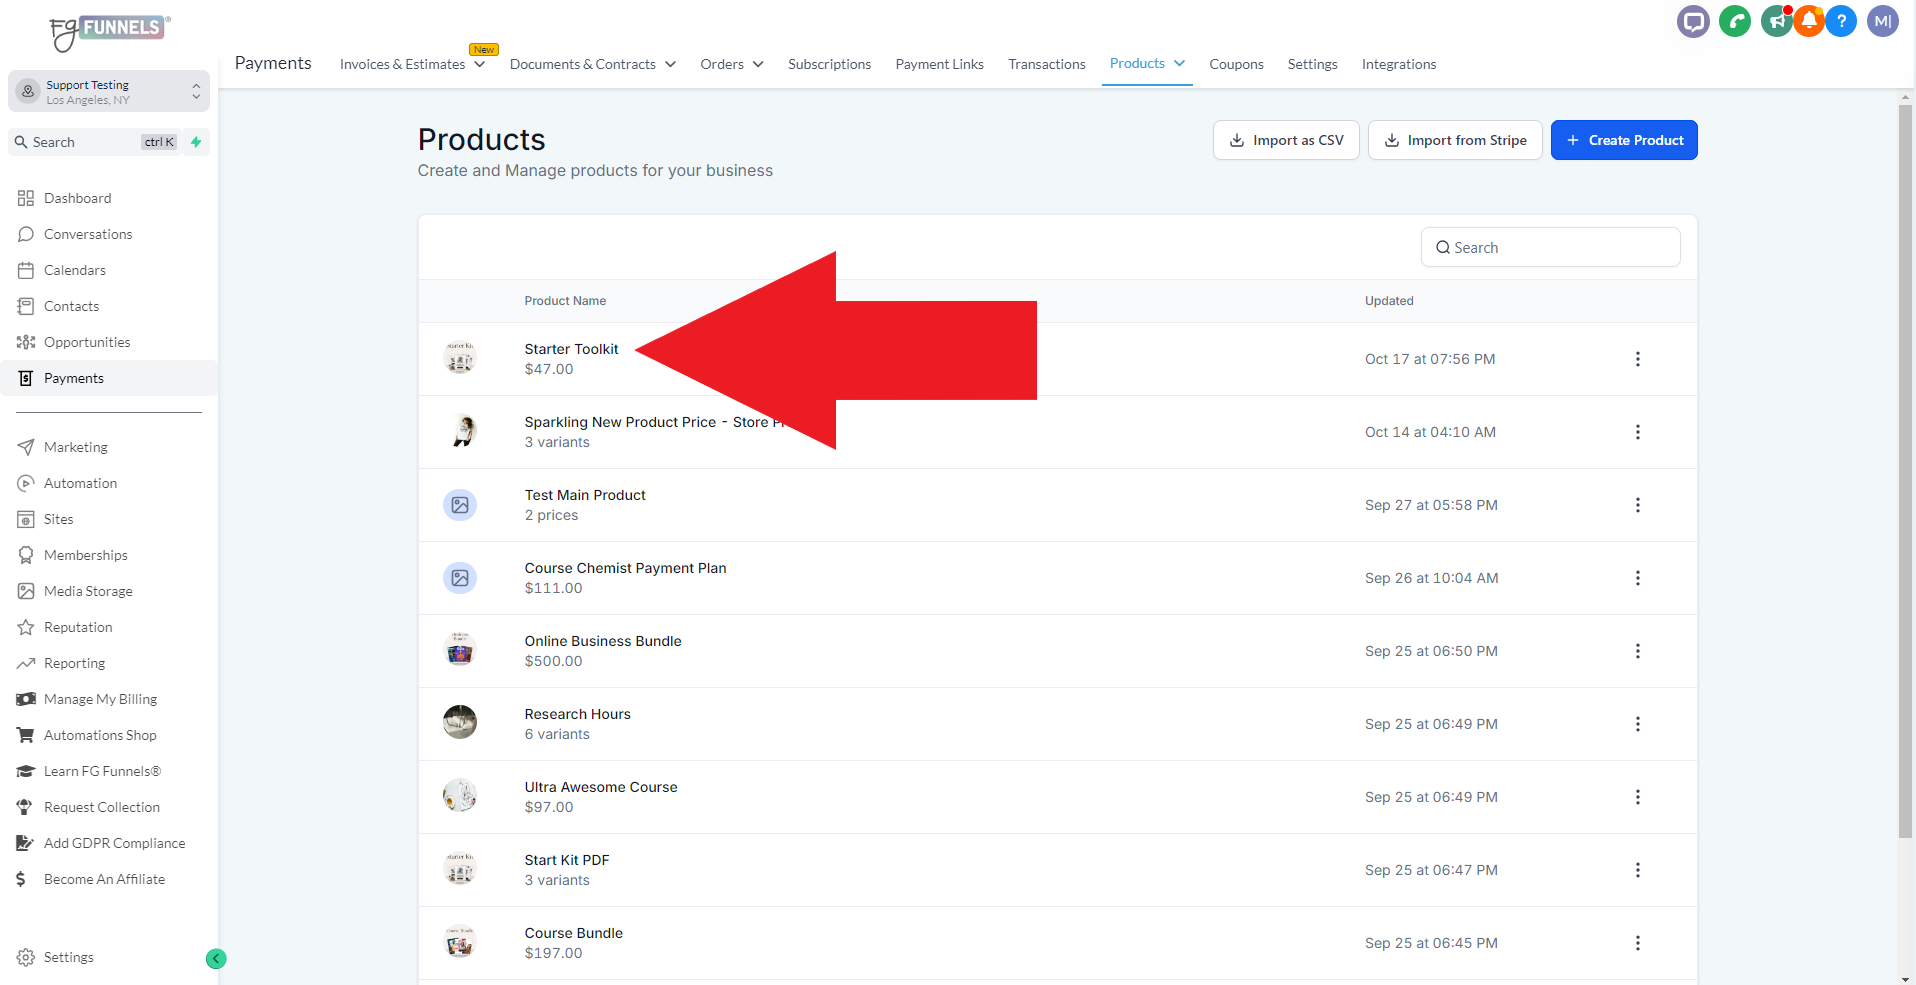Click the sidebar Search field
Viewport: 1916px width, 985px height.
[95, 142]
